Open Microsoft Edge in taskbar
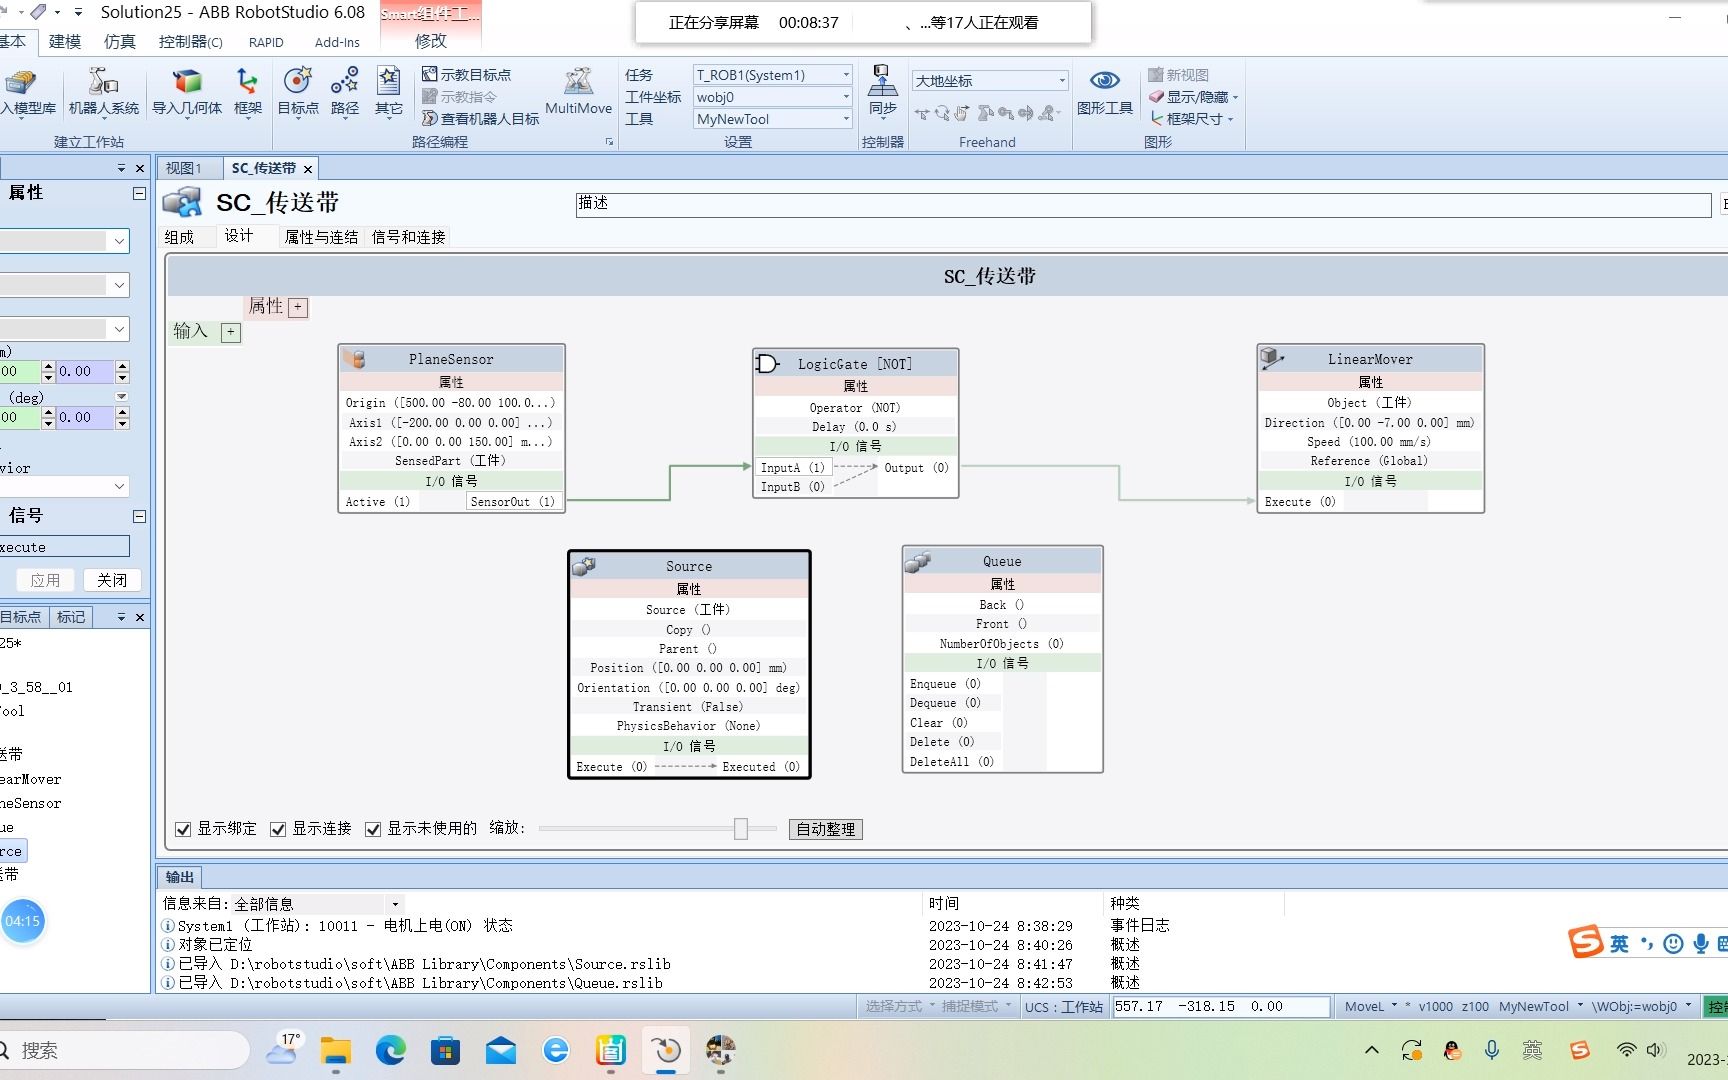Viewport: 1728px width, 1080px height. [390, 1050]
